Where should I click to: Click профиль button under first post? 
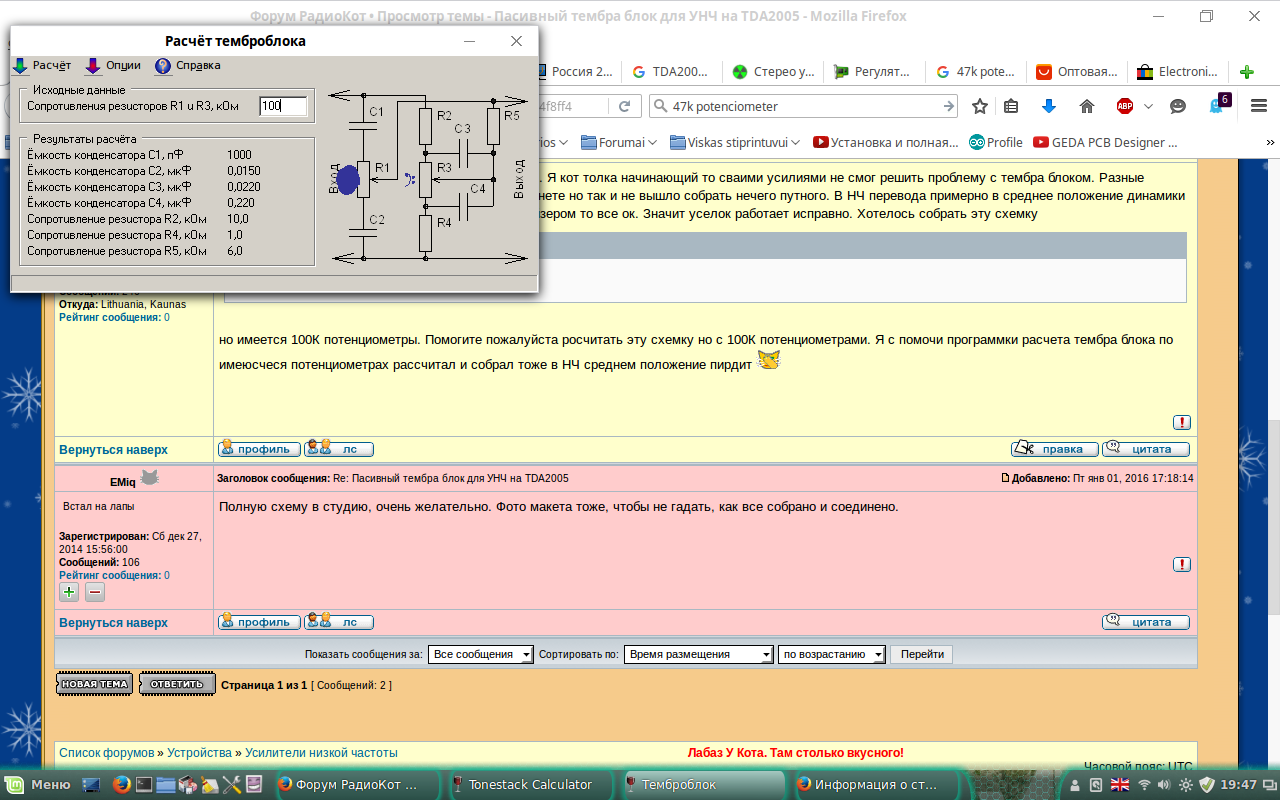[x=259, y=449]
